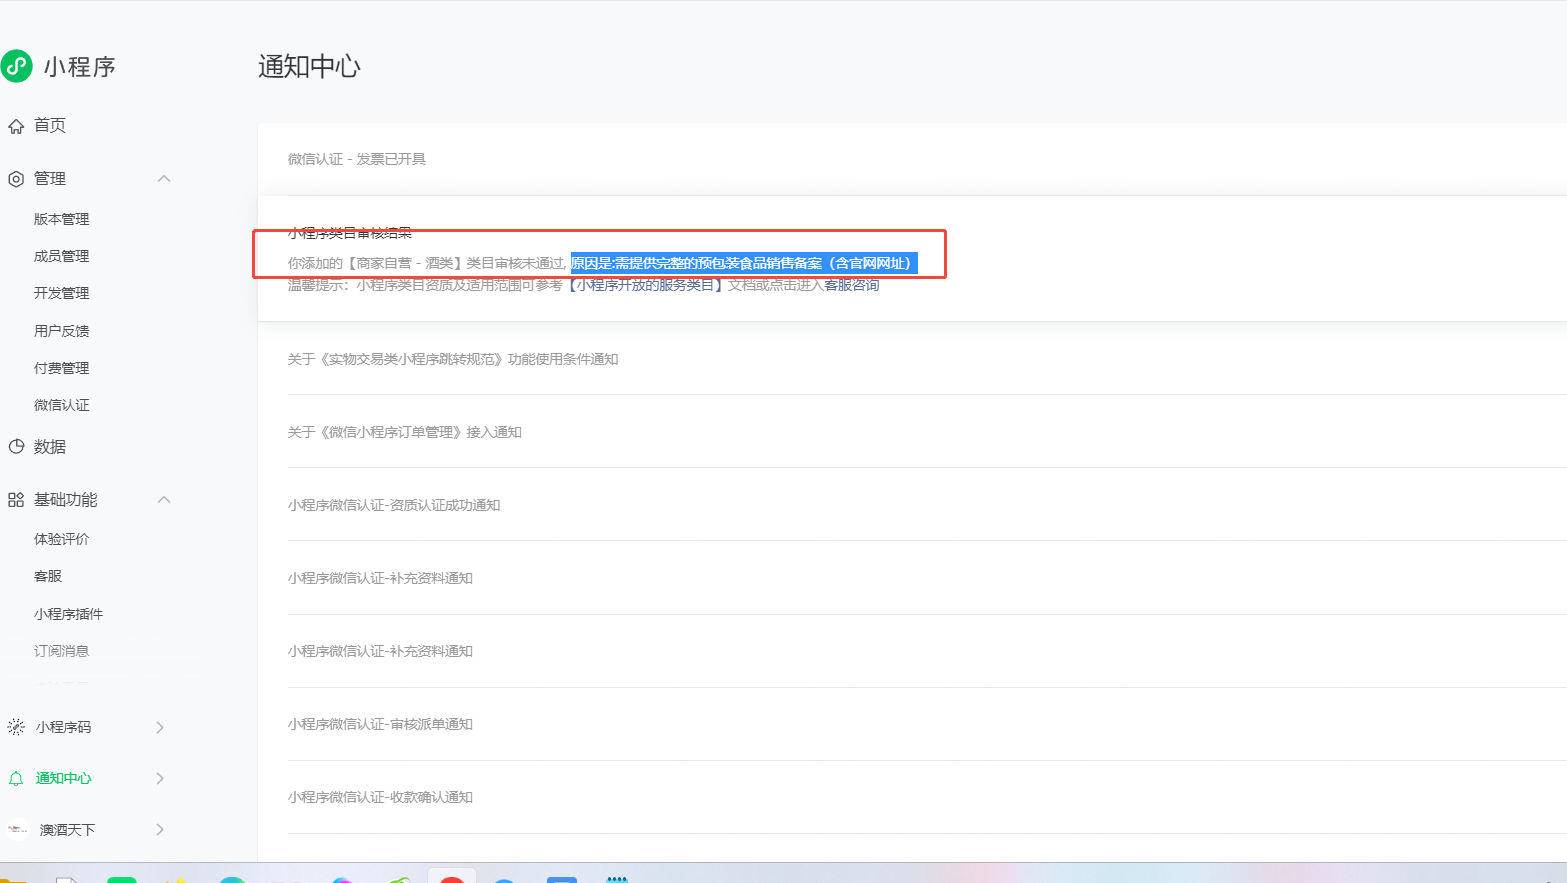Click the hexagon icon beside 管理
1567x883 pixels.
click(x=16, y=179)
